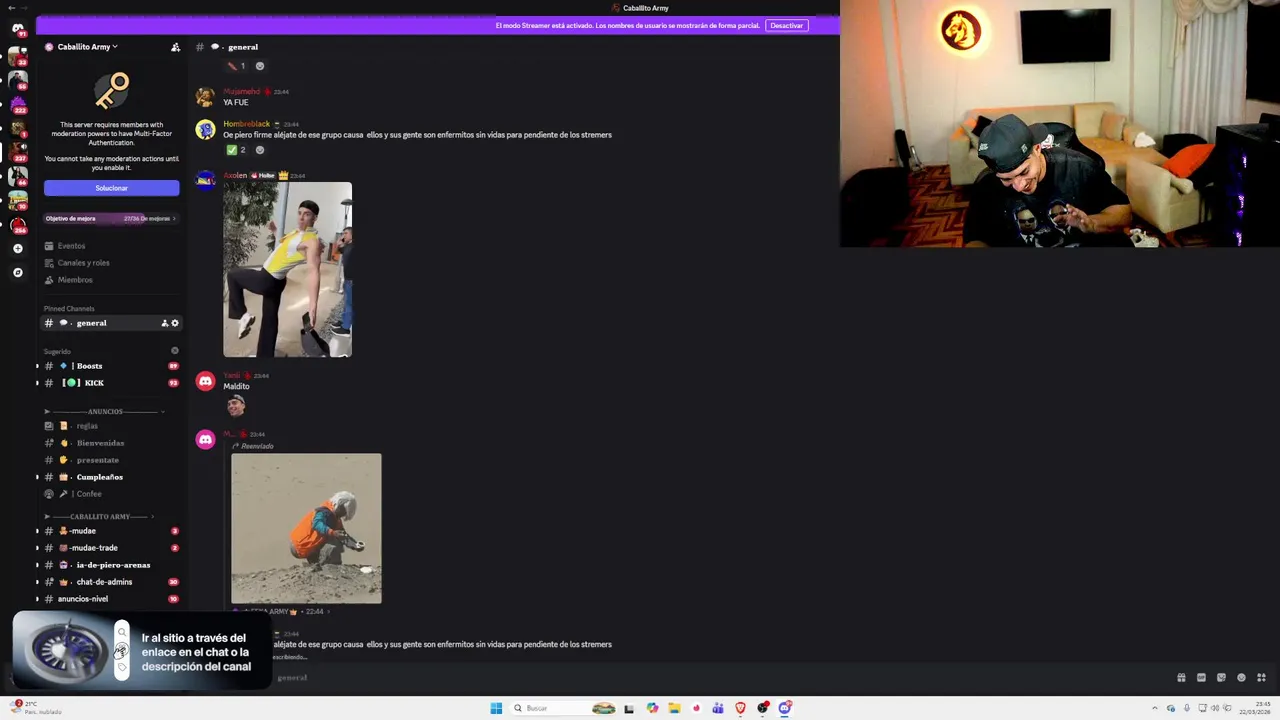Create invite icon on general channel
This screenshot has height=720, width=1280.
pyautogui.click(x=165, y=323)
